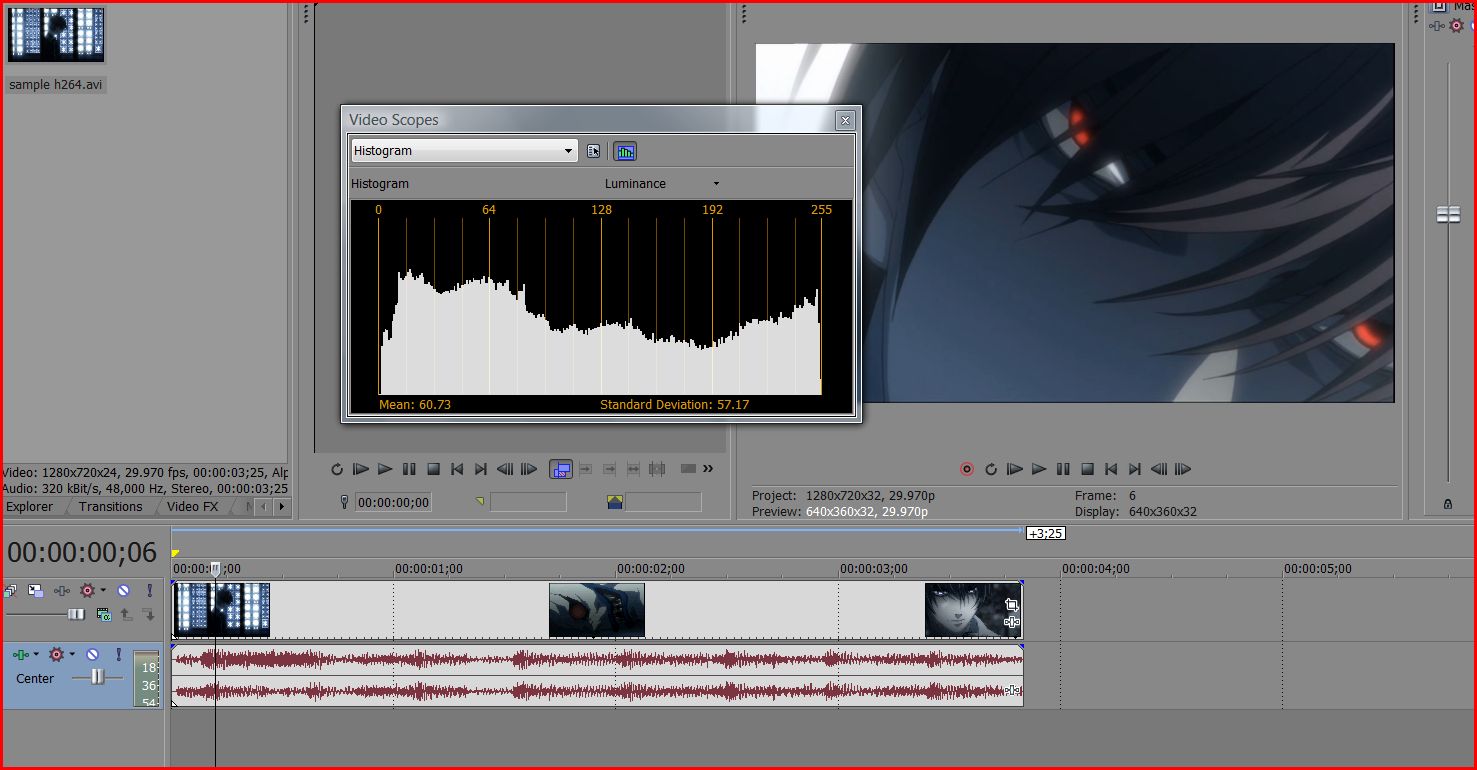Solo the audio track
The width and height of the screenshot is (1477, 770).
118,654
